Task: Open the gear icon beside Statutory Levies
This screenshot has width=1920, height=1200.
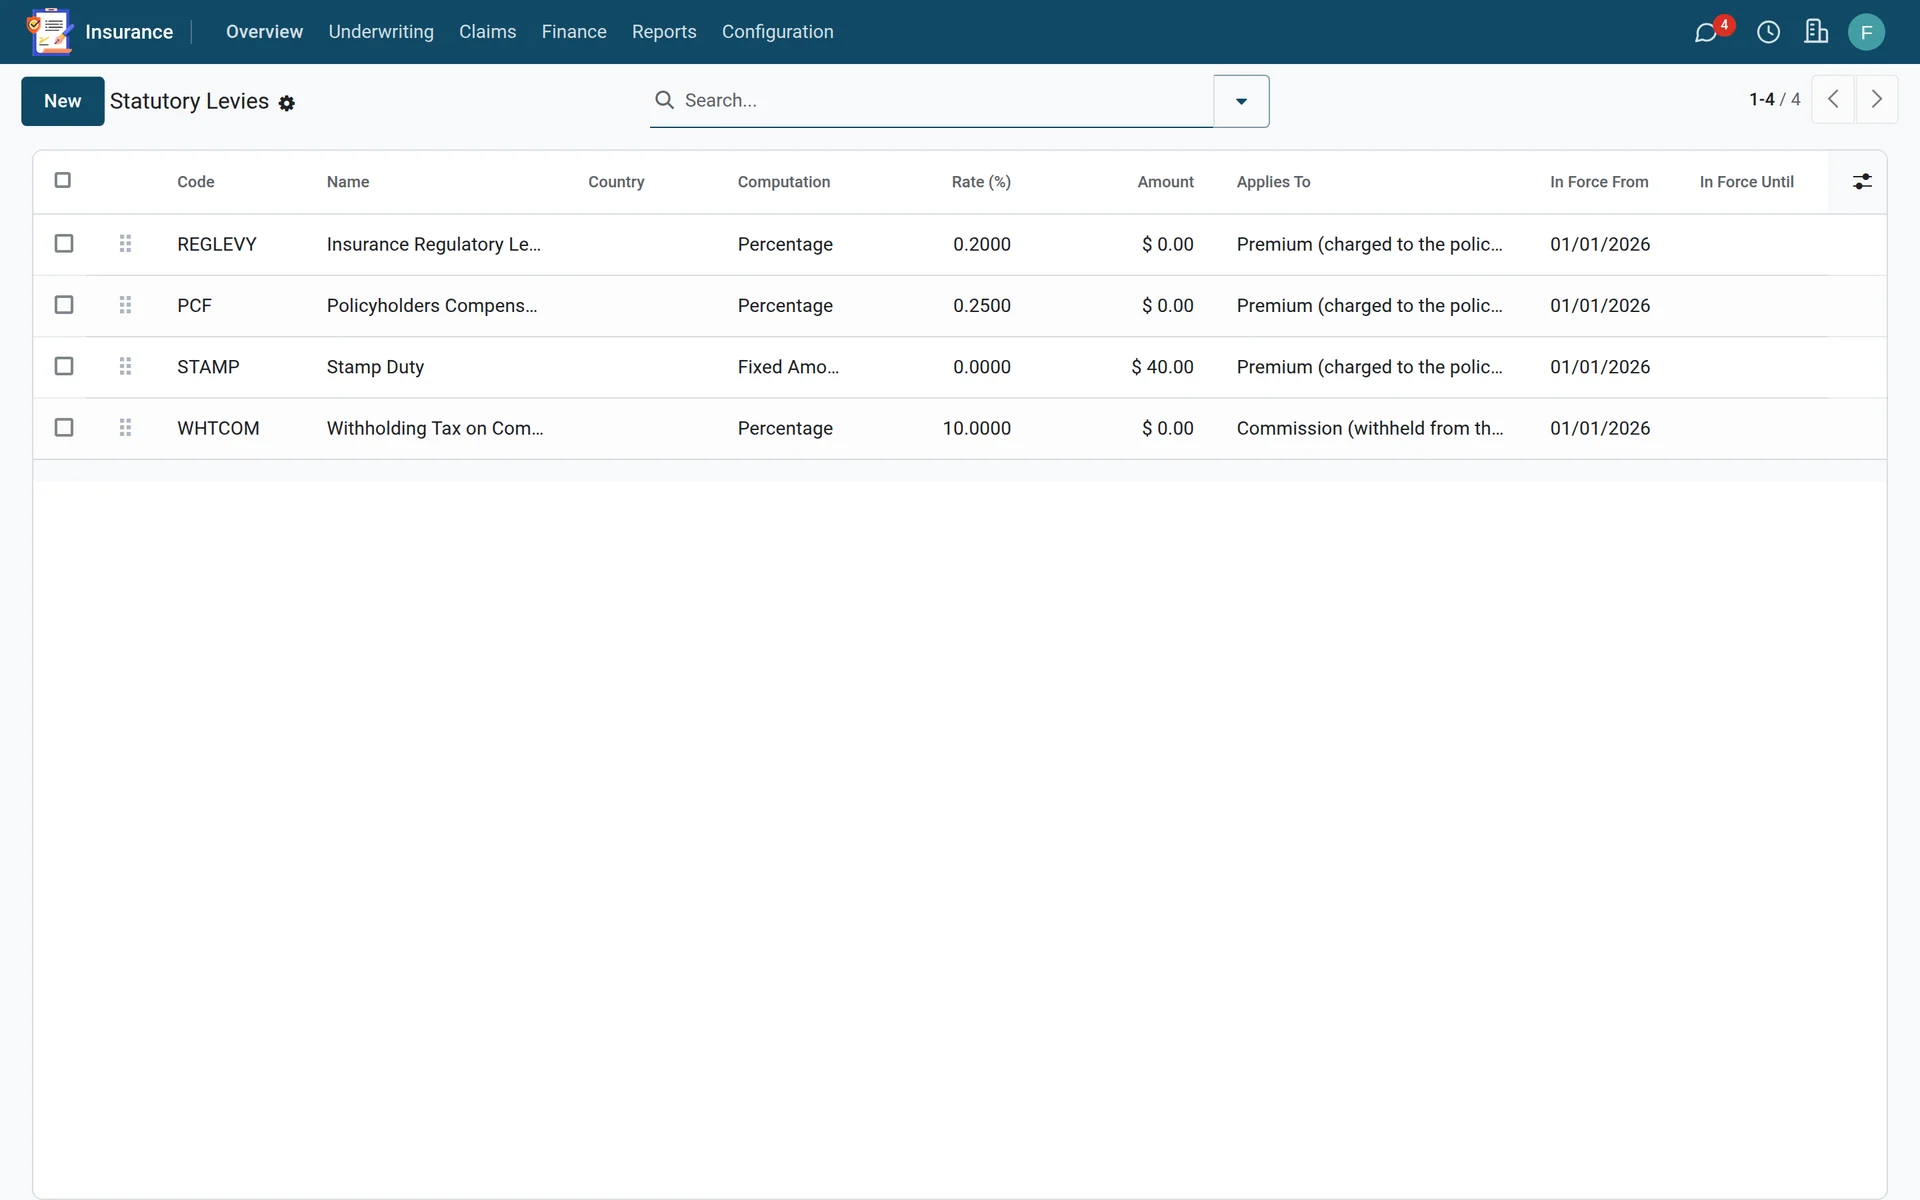Action: [287, 103]
